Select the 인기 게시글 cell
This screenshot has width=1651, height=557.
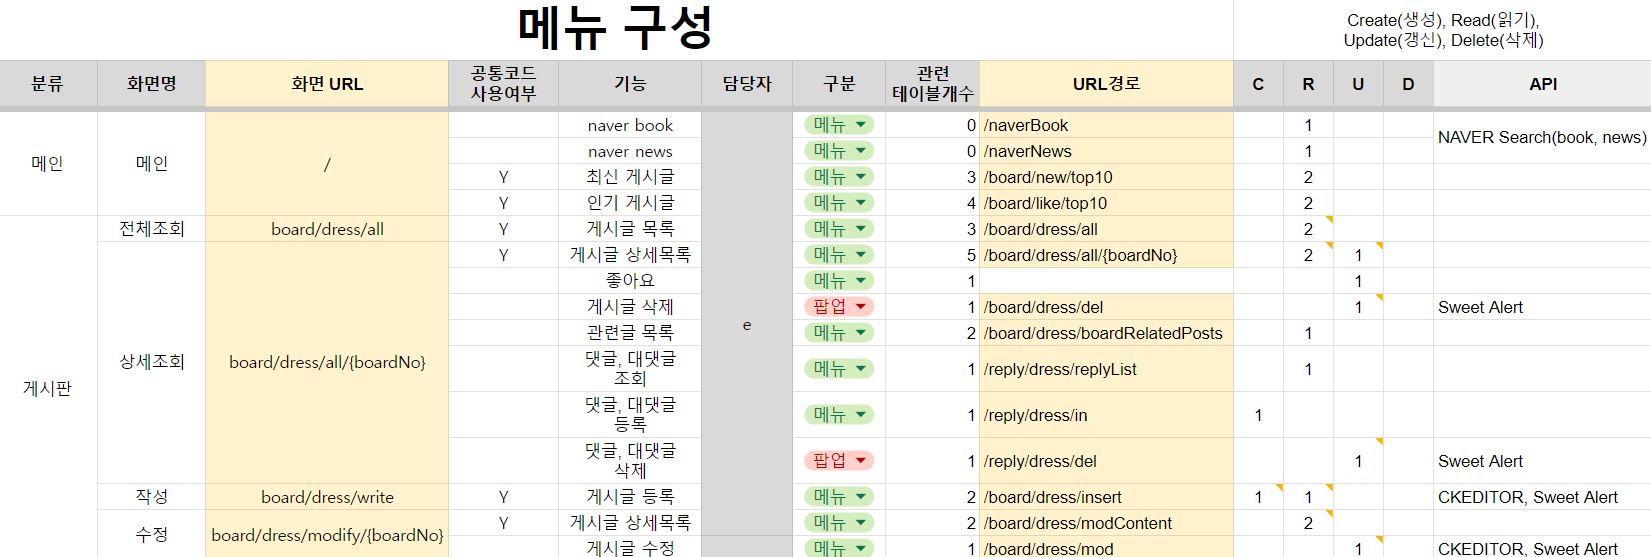point(630,203)
